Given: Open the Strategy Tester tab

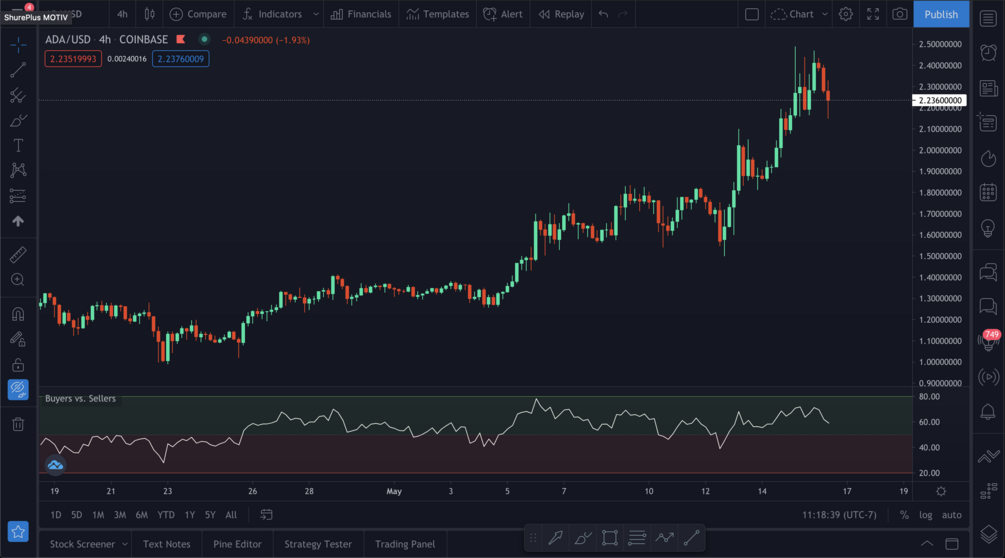Looking at the screenshot, I should (x=318, y=544).
